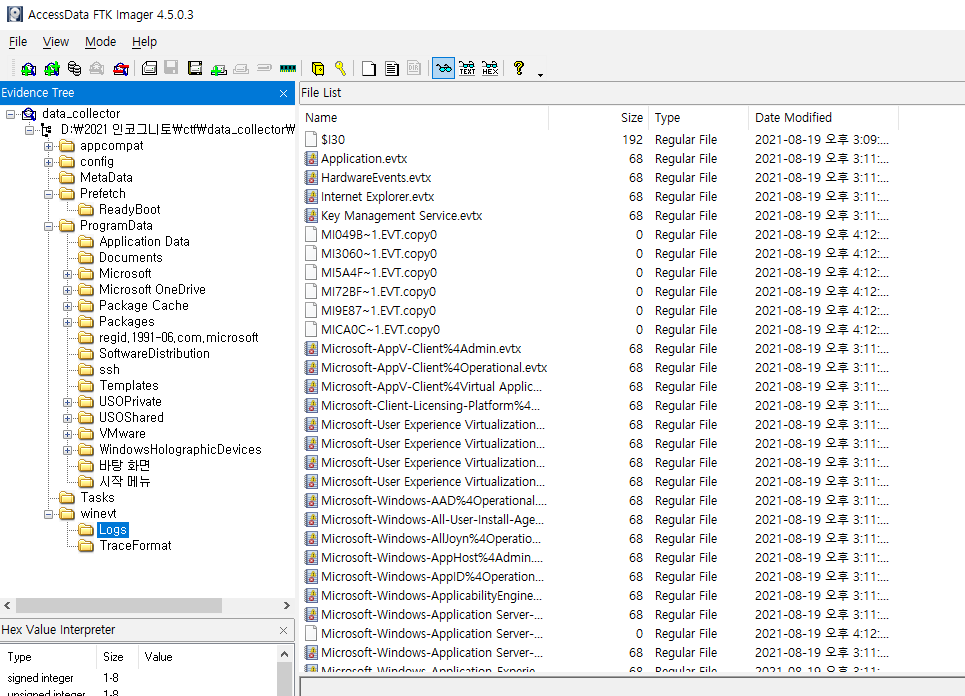
Task: Toggle automatic file view glasses button
Action: click(x=443, y=68)
